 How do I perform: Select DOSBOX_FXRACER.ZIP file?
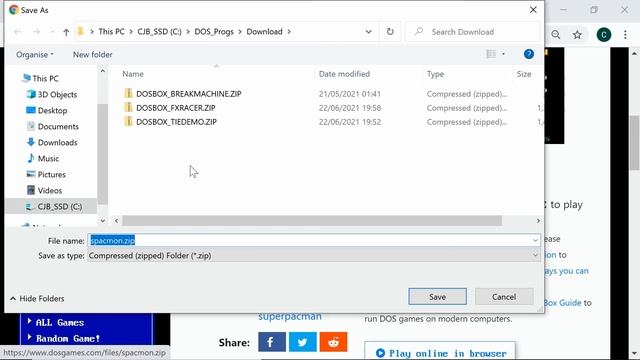point(176,108)
